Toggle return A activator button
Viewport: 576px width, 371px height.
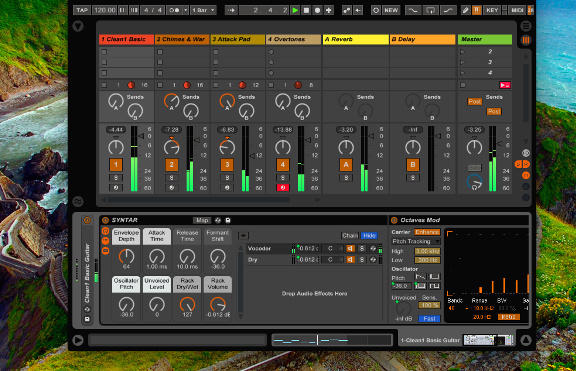346,165
